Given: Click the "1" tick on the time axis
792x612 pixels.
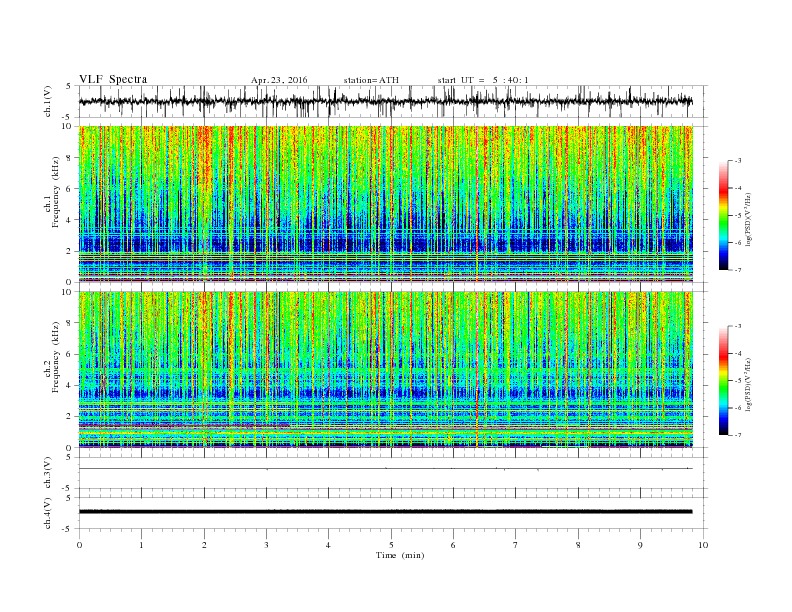Looking at the screenshot, I should 141,545.
